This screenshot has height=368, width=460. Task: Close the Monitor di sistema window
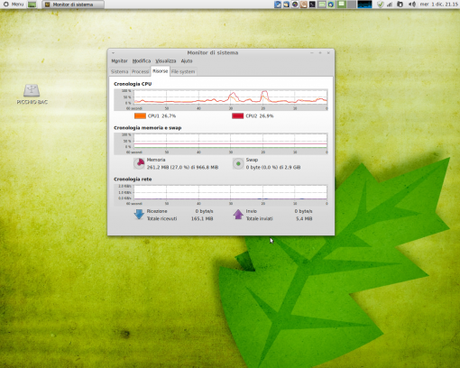click(328, 53)
